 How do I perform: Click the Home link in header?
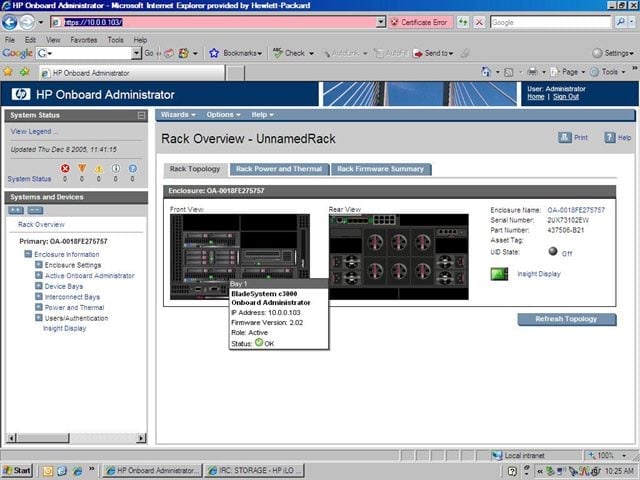[x=536, y=97]
